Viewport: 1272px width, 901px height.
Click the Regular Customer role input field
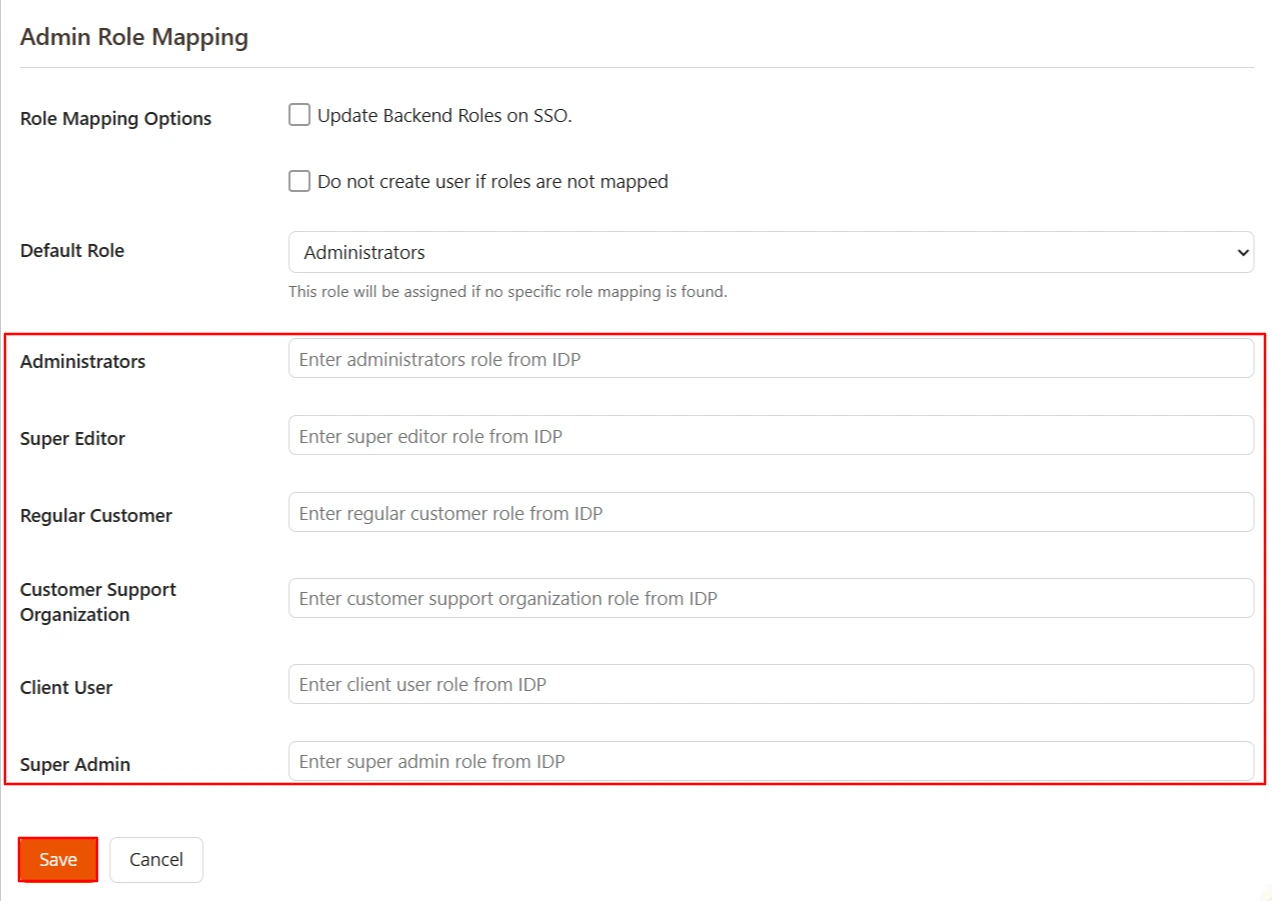770,512
